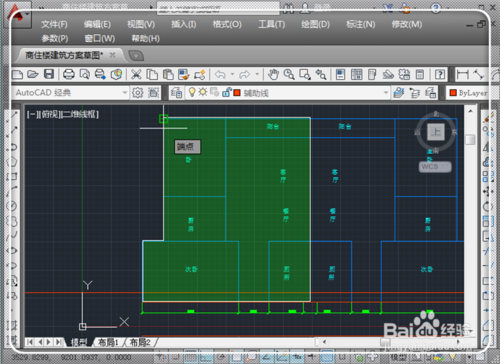Expand the 辅助线 layer dropdown list
Screen dimensions: 500x364
[386, 93]
